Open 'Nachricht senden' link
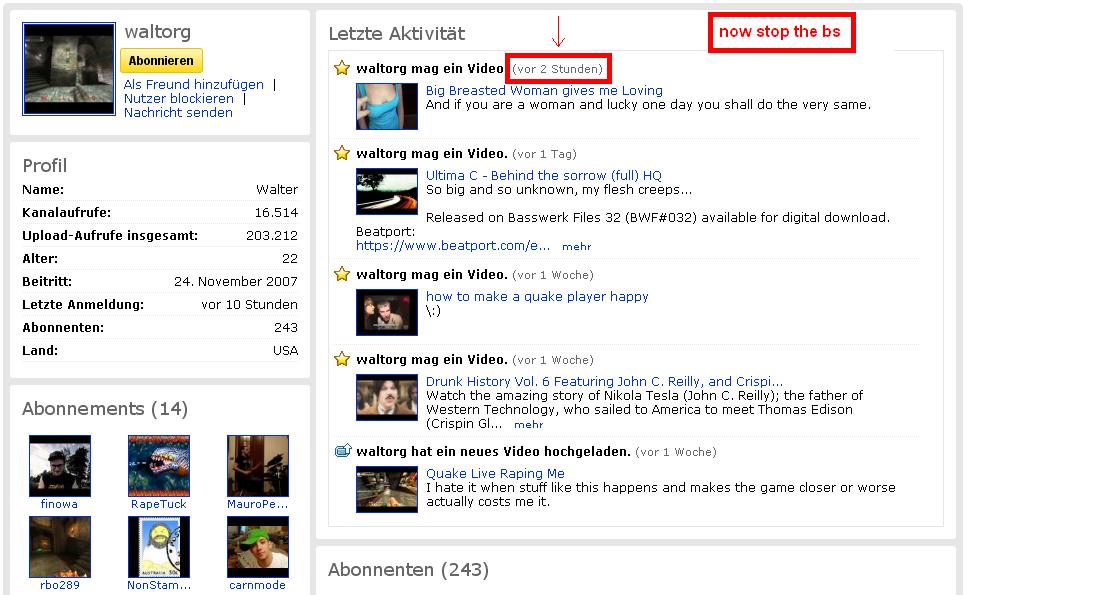This screenshot has height=595, width=1115. click(178, 113)
